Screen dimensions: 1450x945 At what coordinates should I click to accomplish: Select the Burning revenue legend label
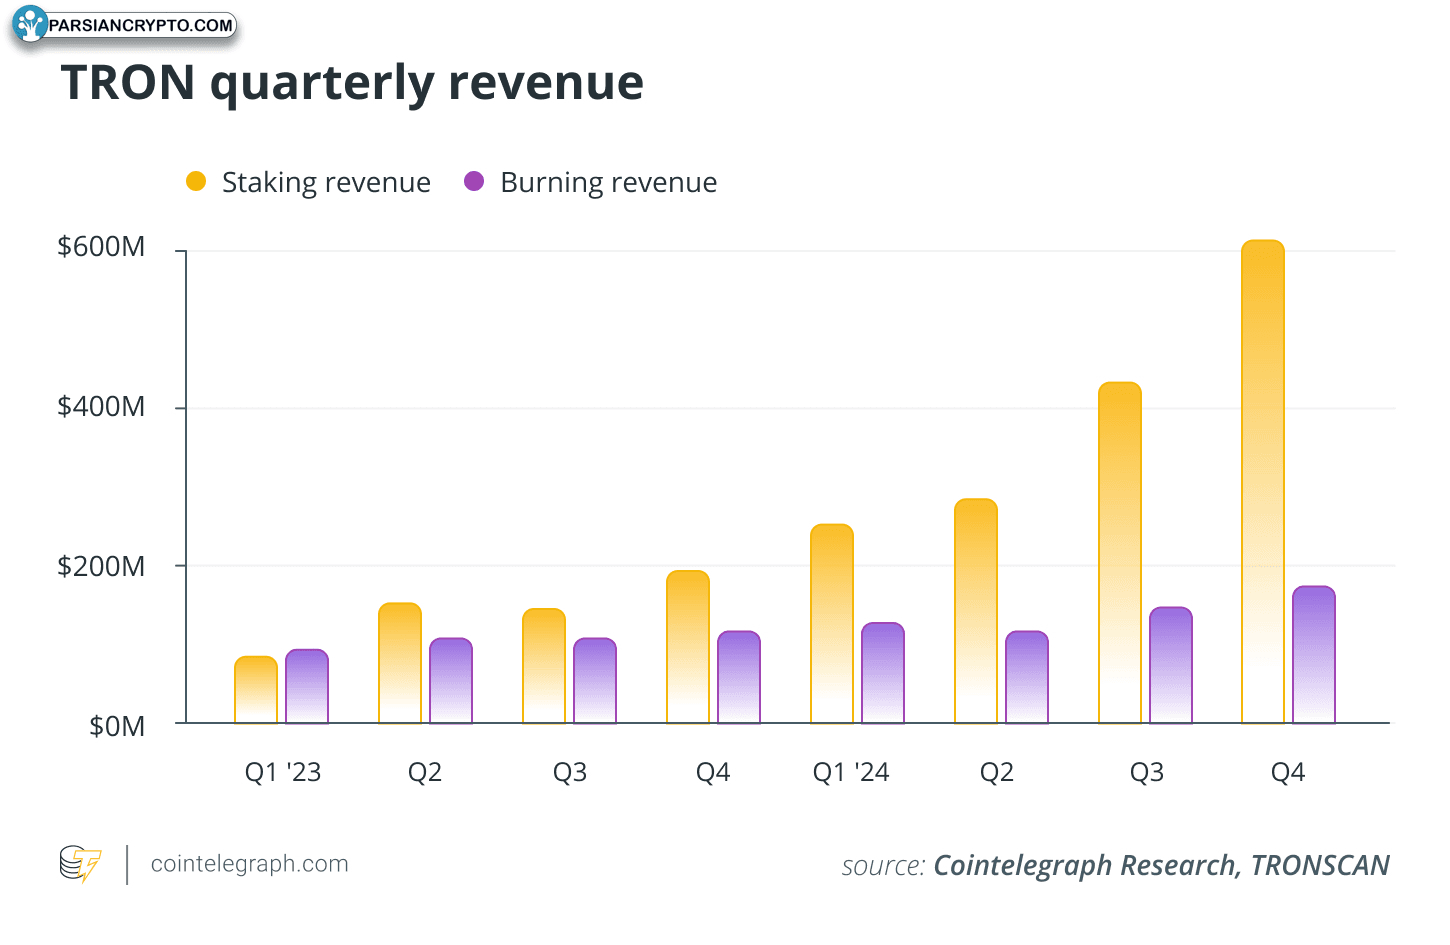pos(608,182)
